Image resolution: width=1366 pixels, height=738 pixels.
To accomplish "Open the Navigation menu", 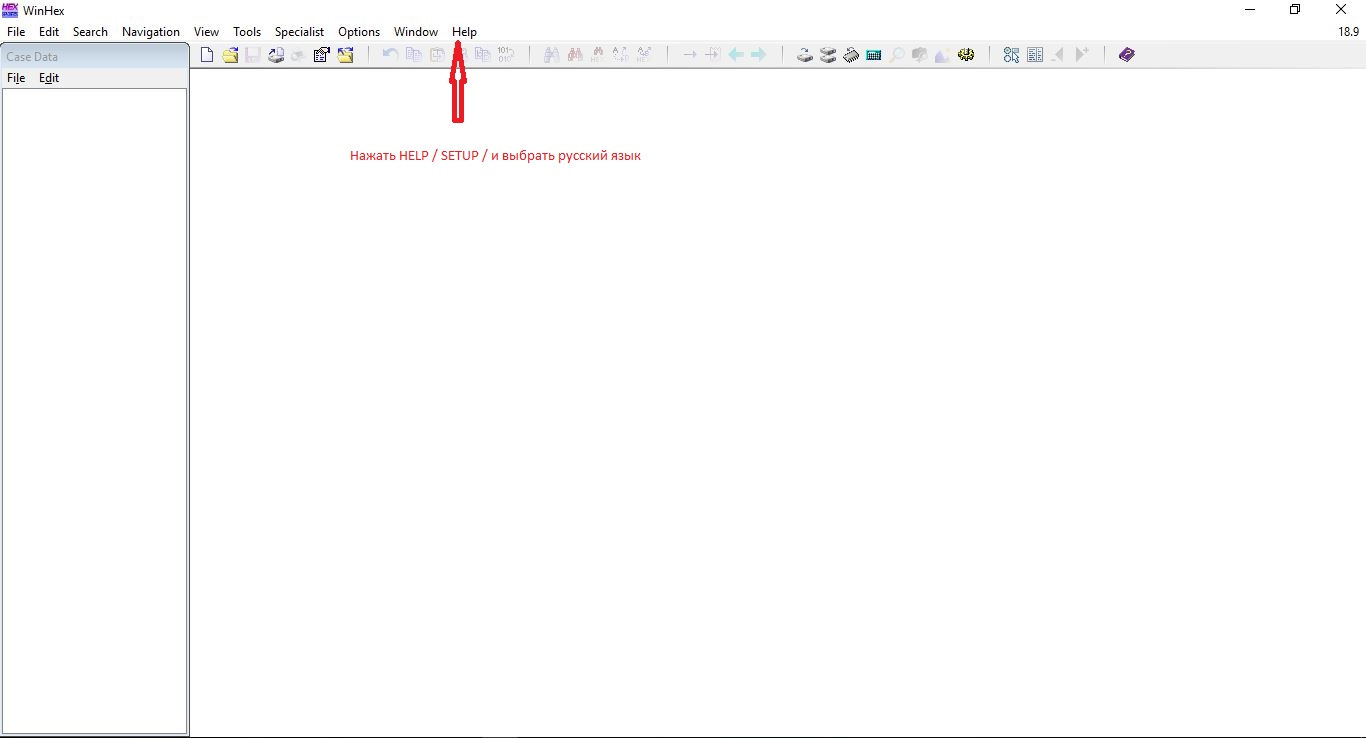I will tap(151, 32).
